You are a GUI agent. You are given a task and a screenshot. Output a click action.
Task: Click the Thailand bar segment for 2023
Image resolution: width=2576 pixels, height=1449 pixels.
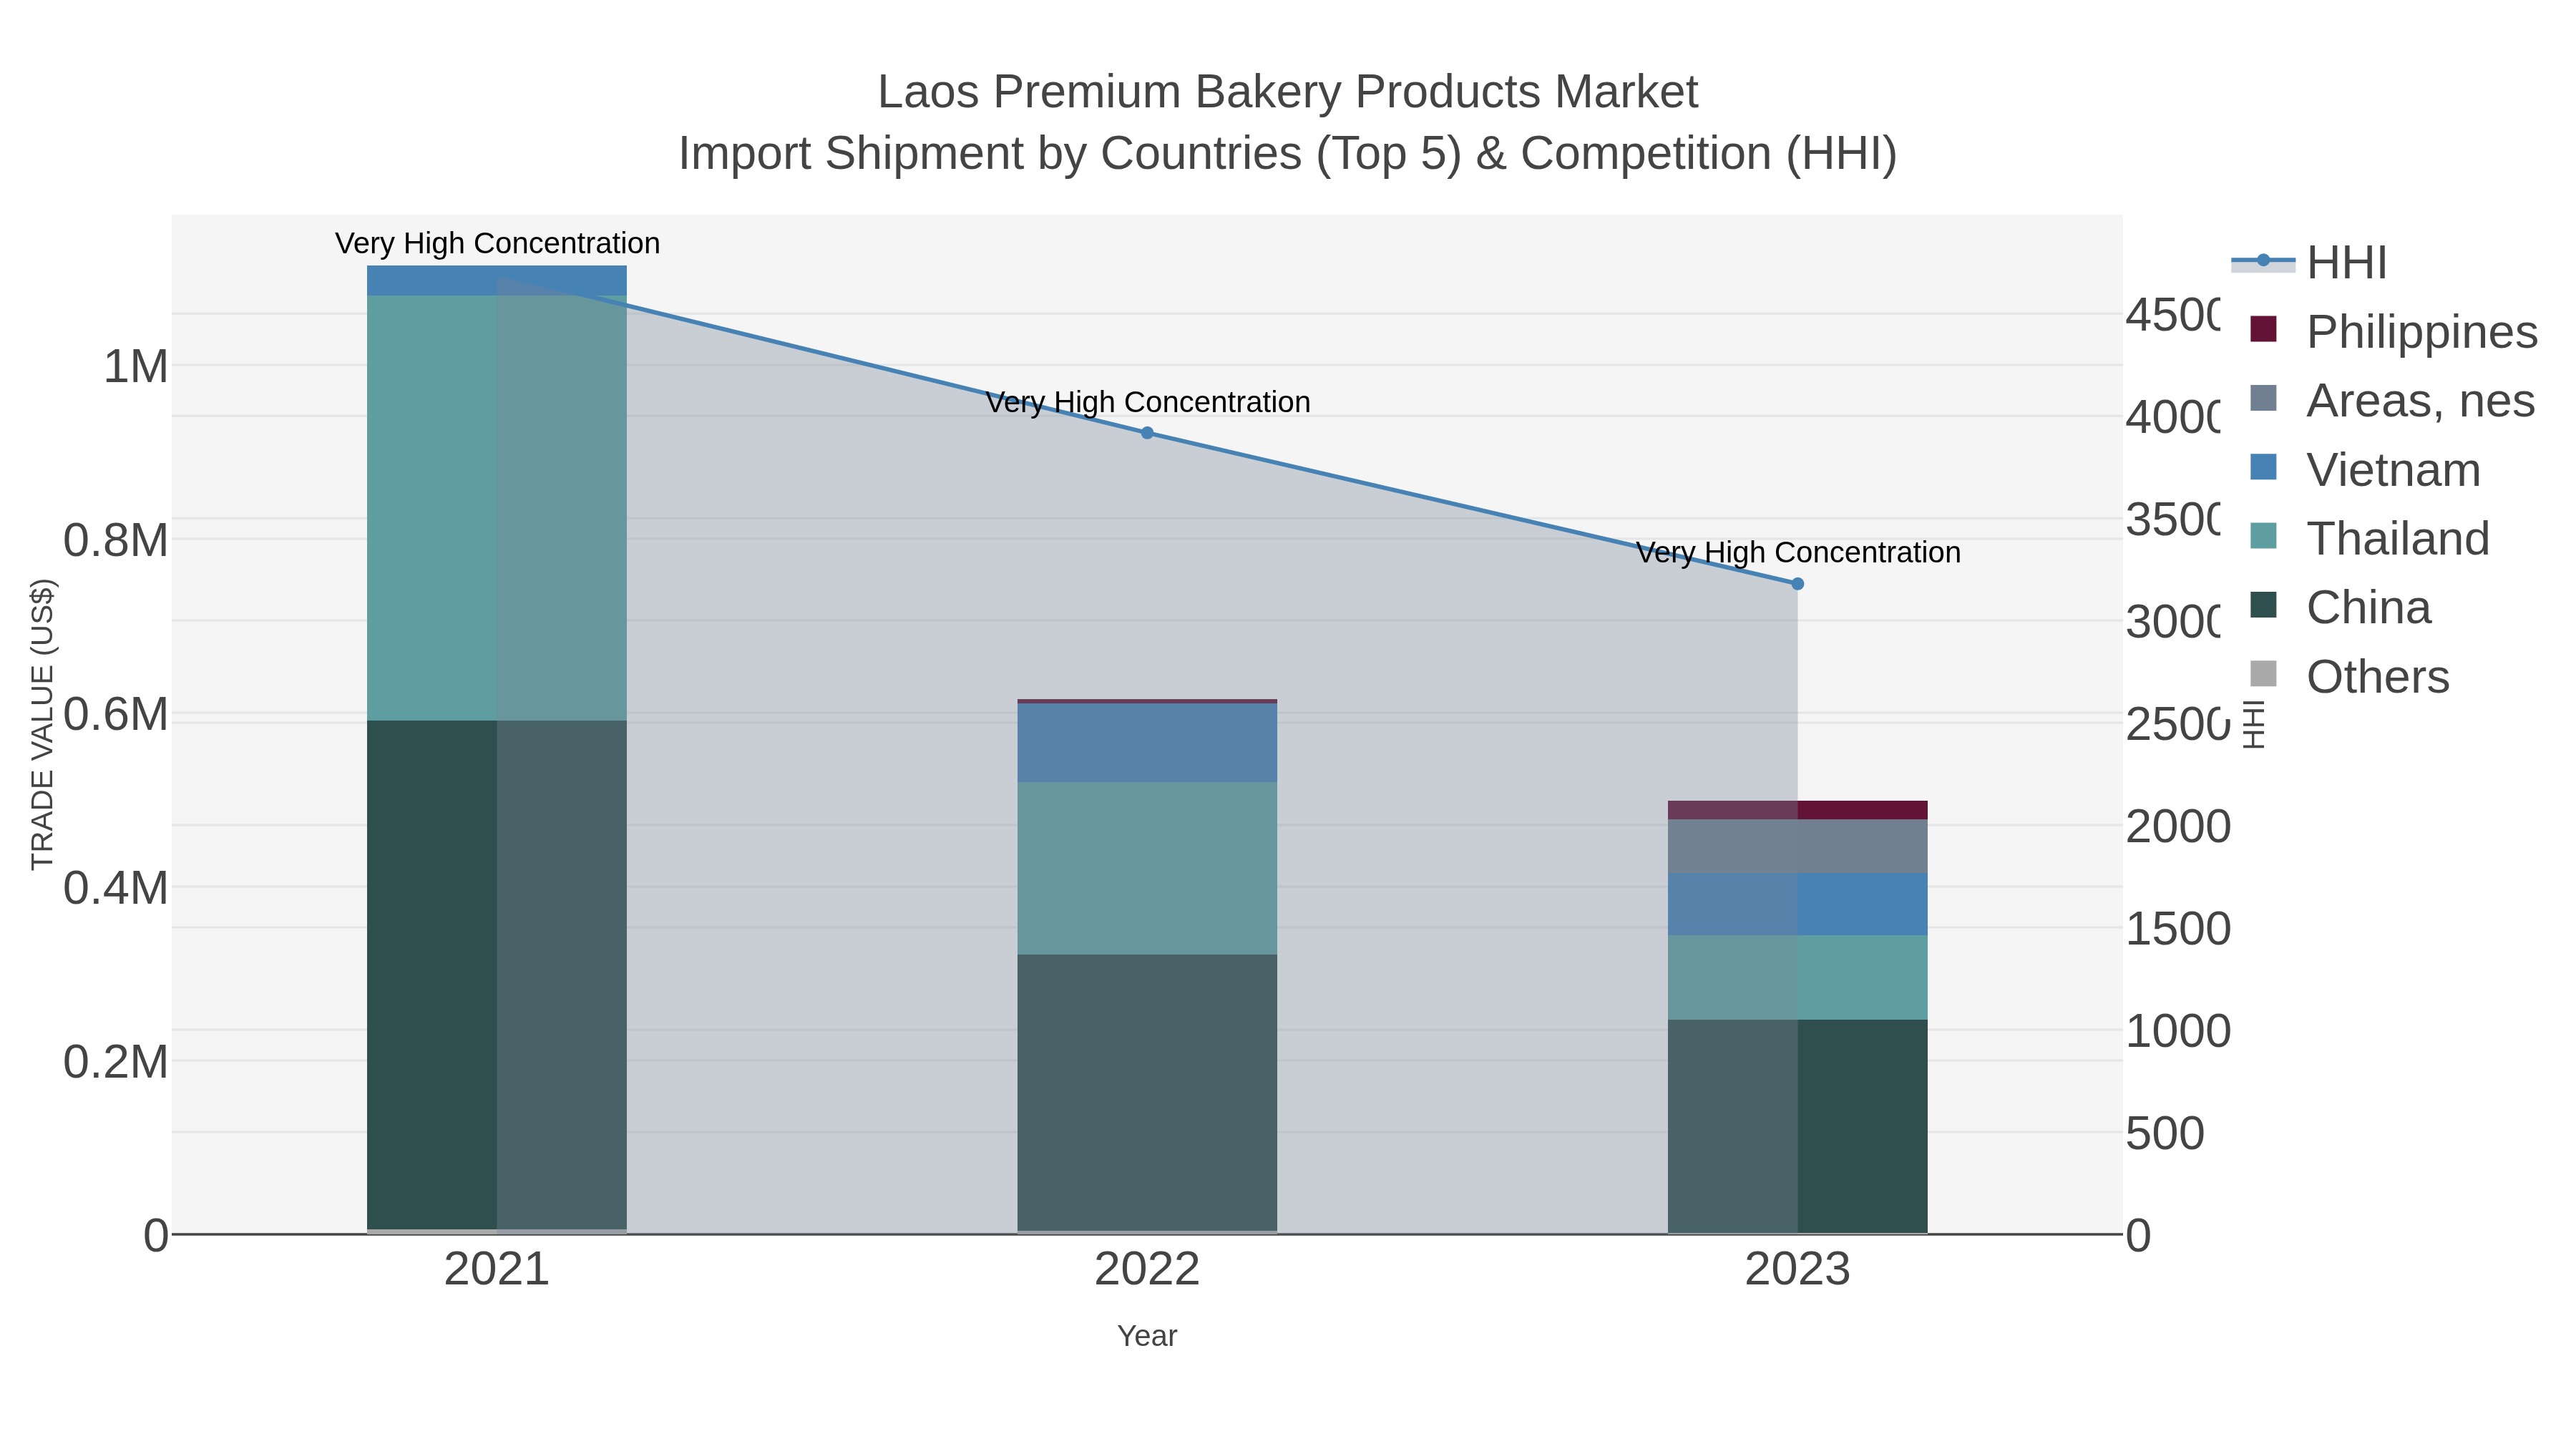click(x=1797, y=978)
